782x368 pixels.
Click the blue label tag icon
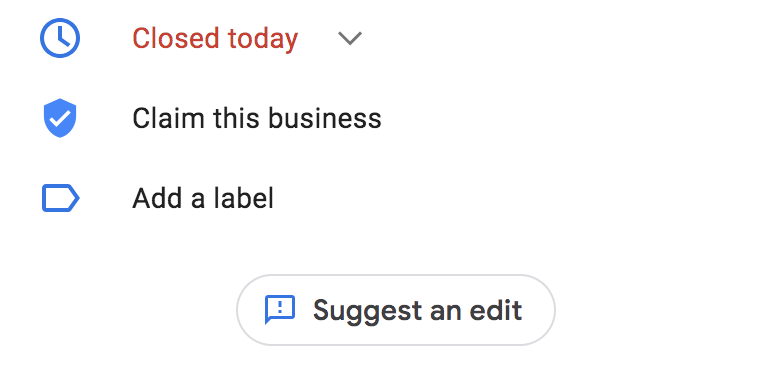(60, 198)
